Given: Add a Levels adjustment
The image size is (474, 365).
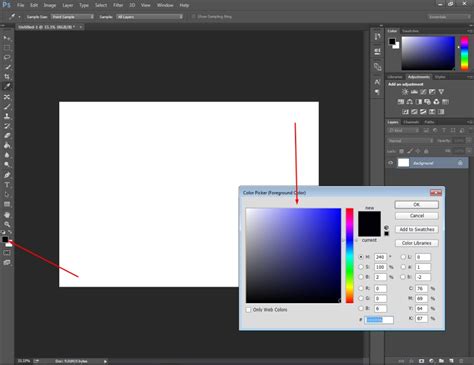Looking at the screenshot, I should pyautogui.click(x=414, y=92).
